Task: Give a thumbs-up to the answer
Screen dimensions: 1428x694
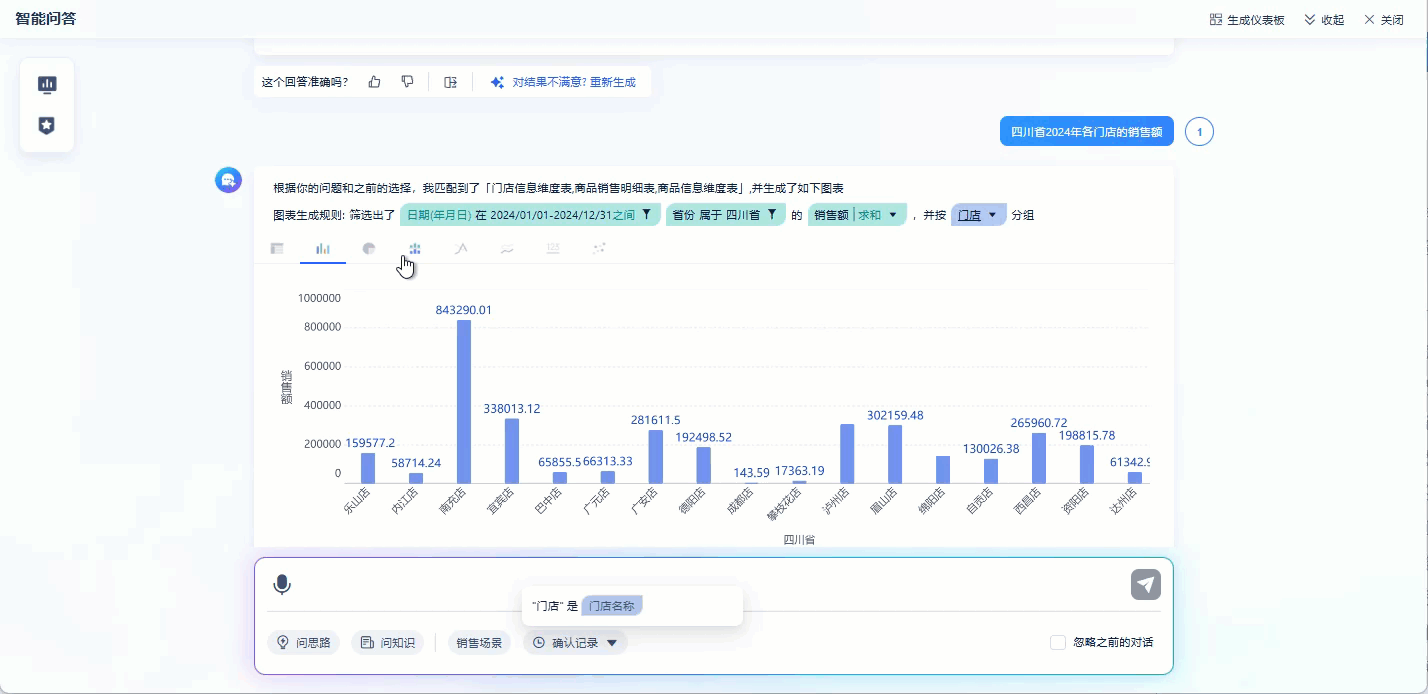Action: [374, 82]
